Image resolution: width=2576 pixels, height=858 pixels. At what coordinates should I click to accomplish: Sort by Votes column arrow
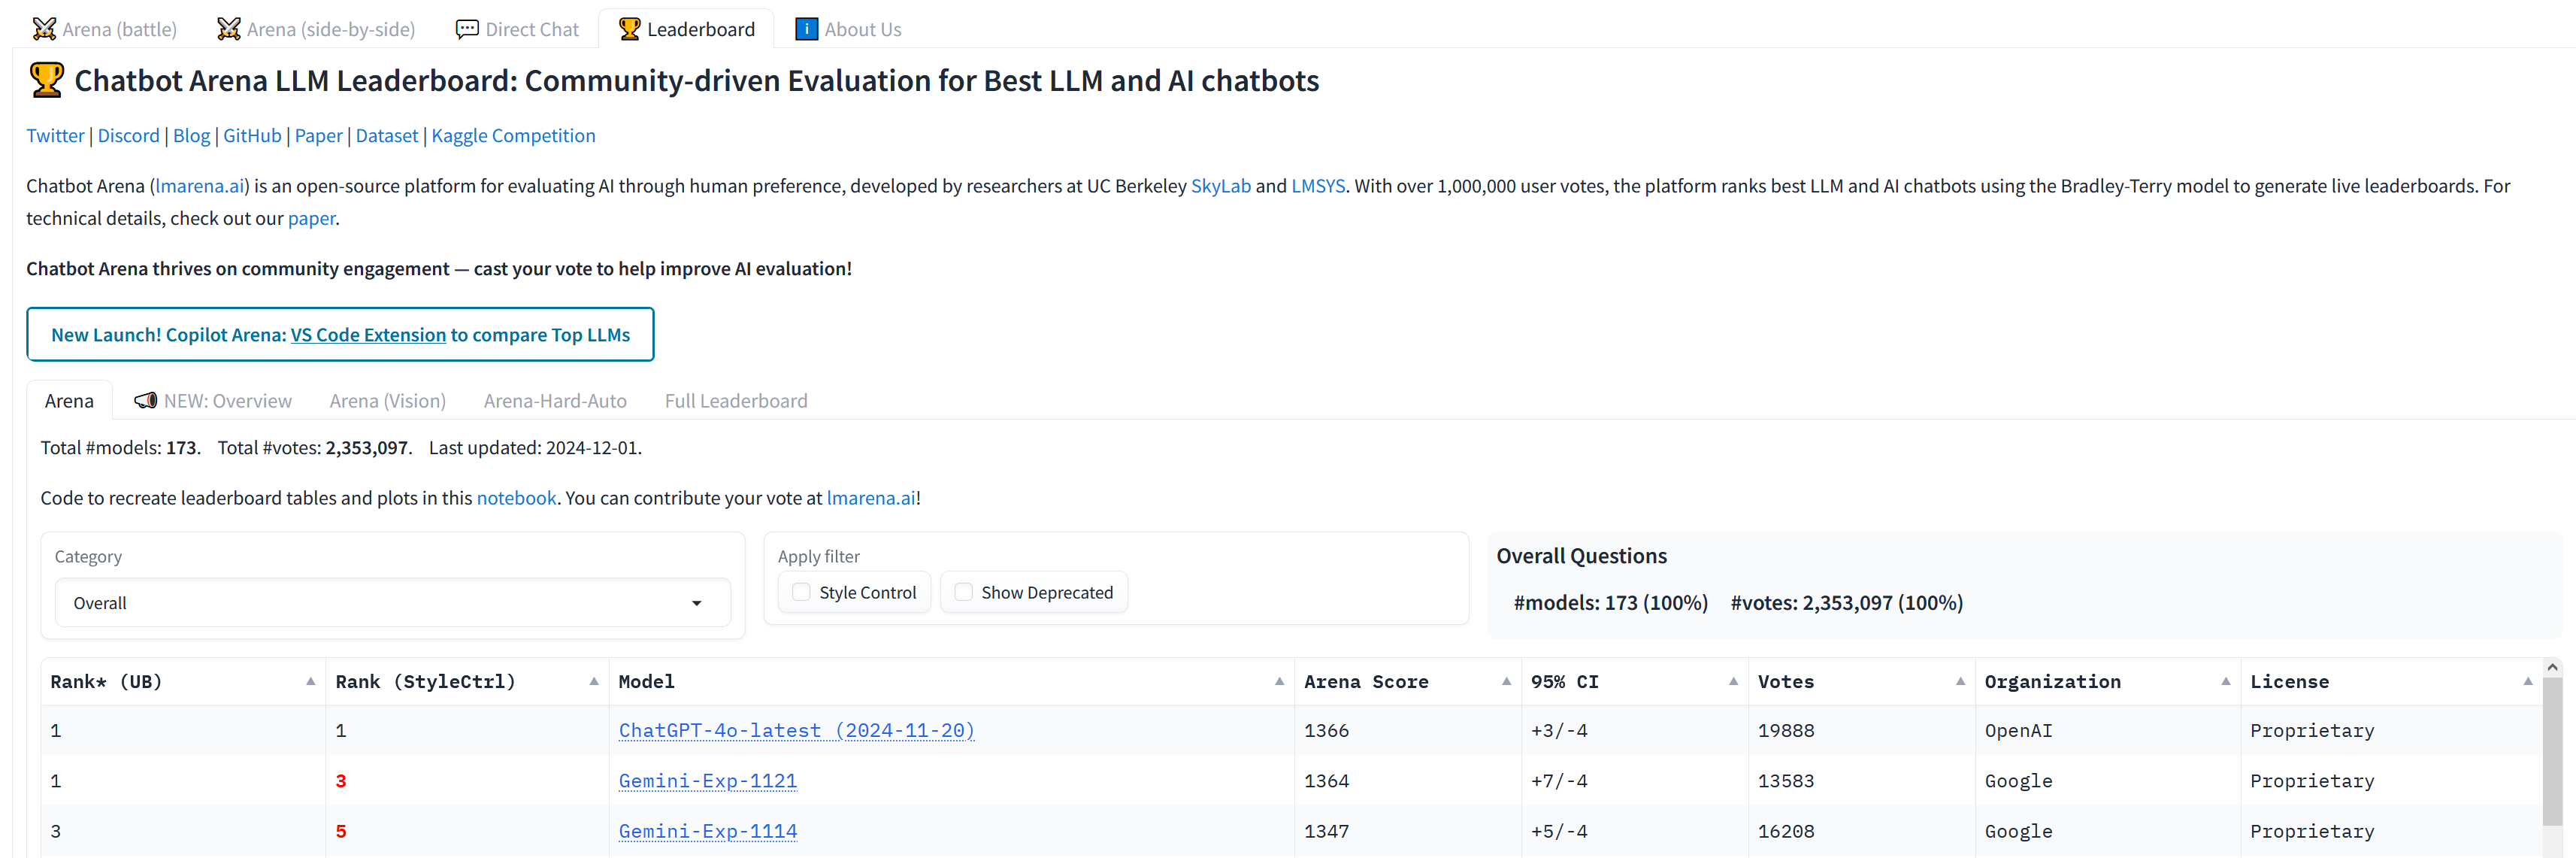point(1960,681)
